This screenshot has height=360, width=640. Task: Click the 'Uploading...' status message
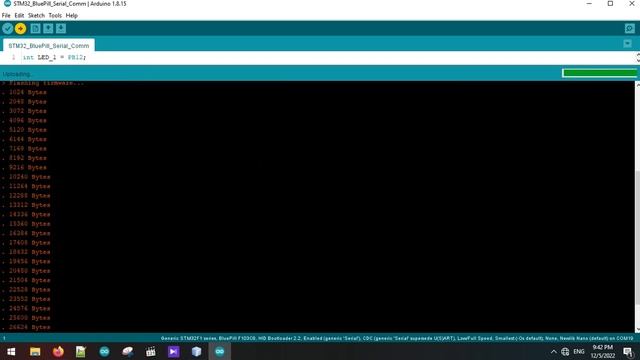click(17, 74)
